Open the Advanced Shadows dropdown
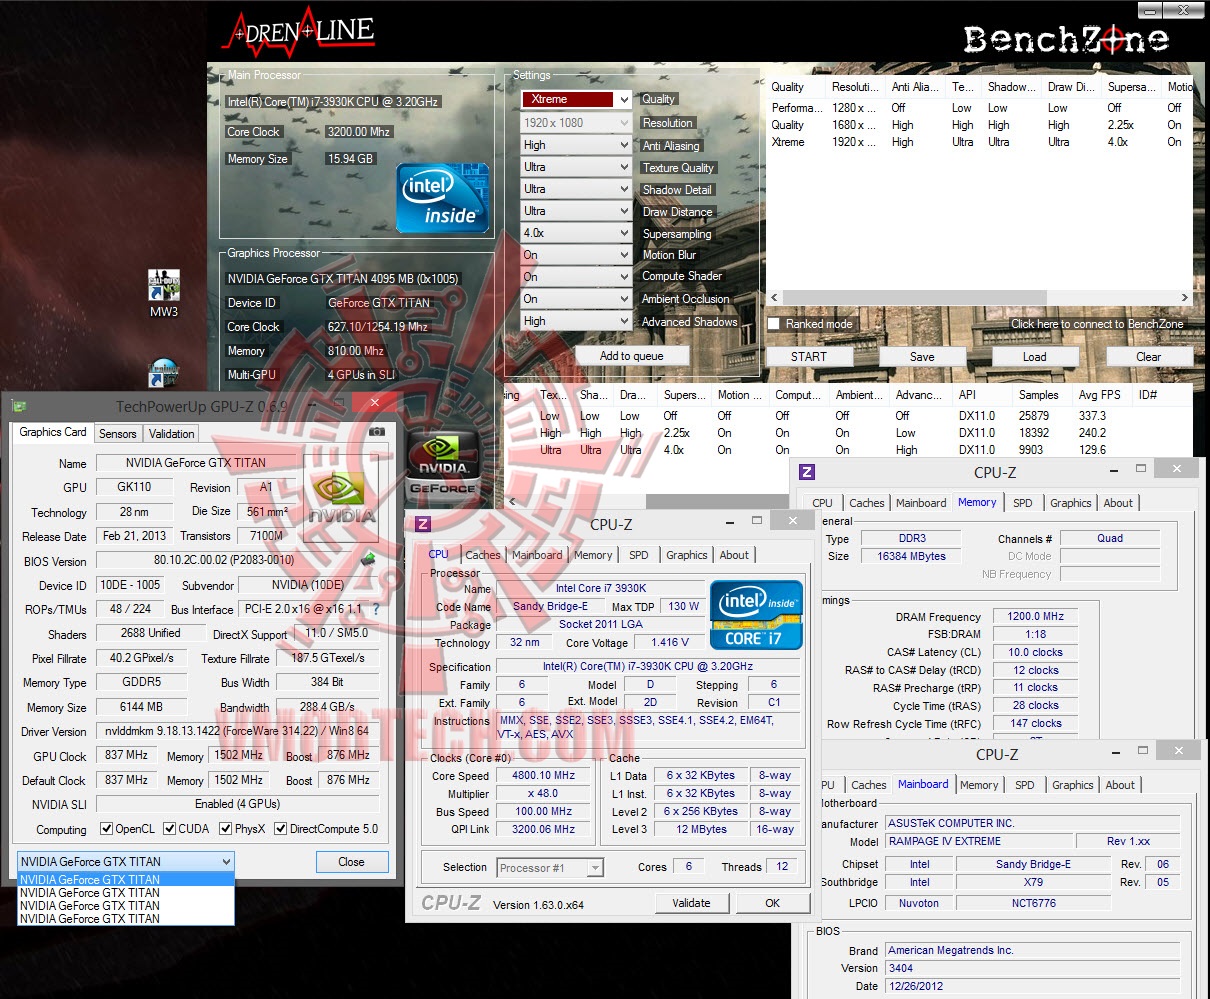The image size is (1210, 999). [x=576, y=321]
